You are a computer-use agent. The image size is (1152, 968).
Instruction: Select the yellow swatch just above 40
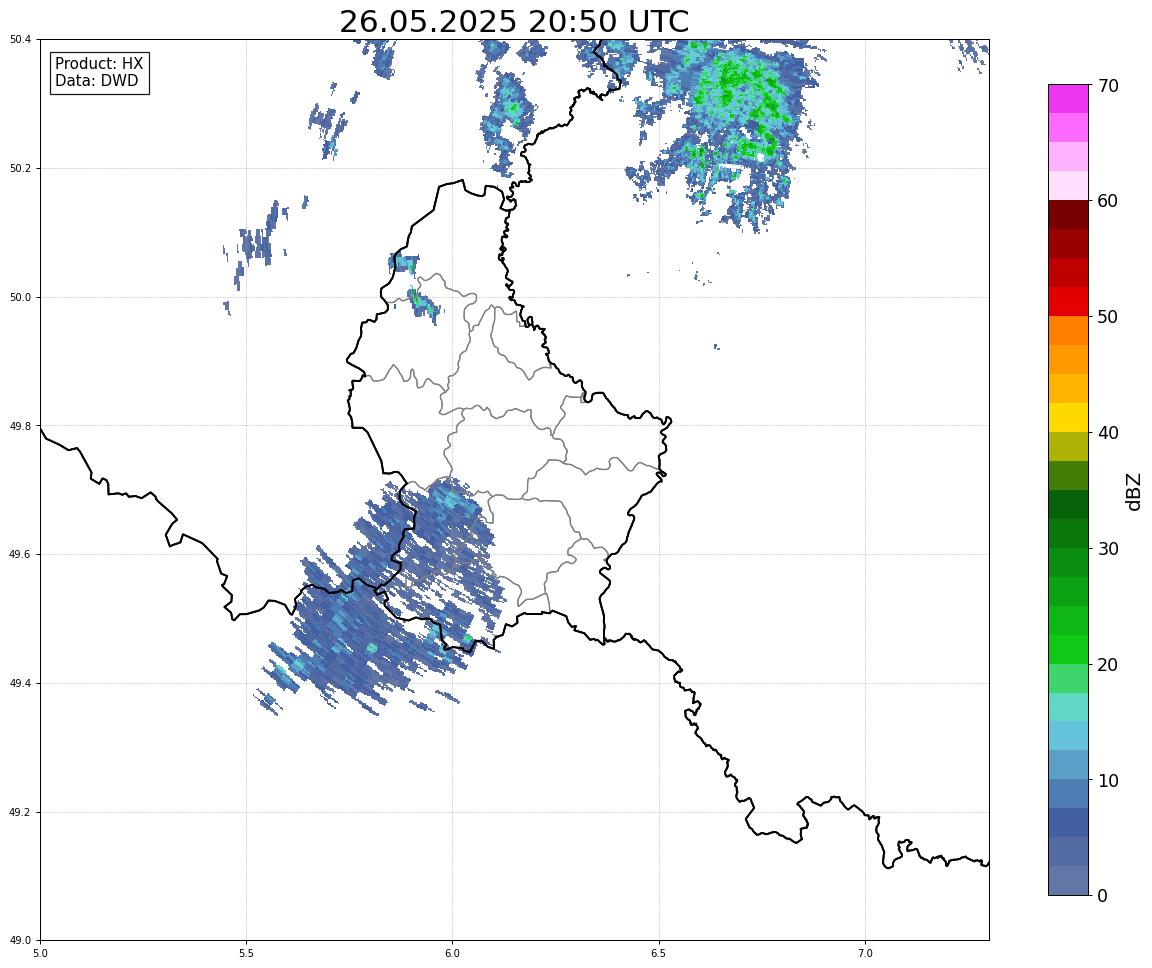click(1068, 417)
